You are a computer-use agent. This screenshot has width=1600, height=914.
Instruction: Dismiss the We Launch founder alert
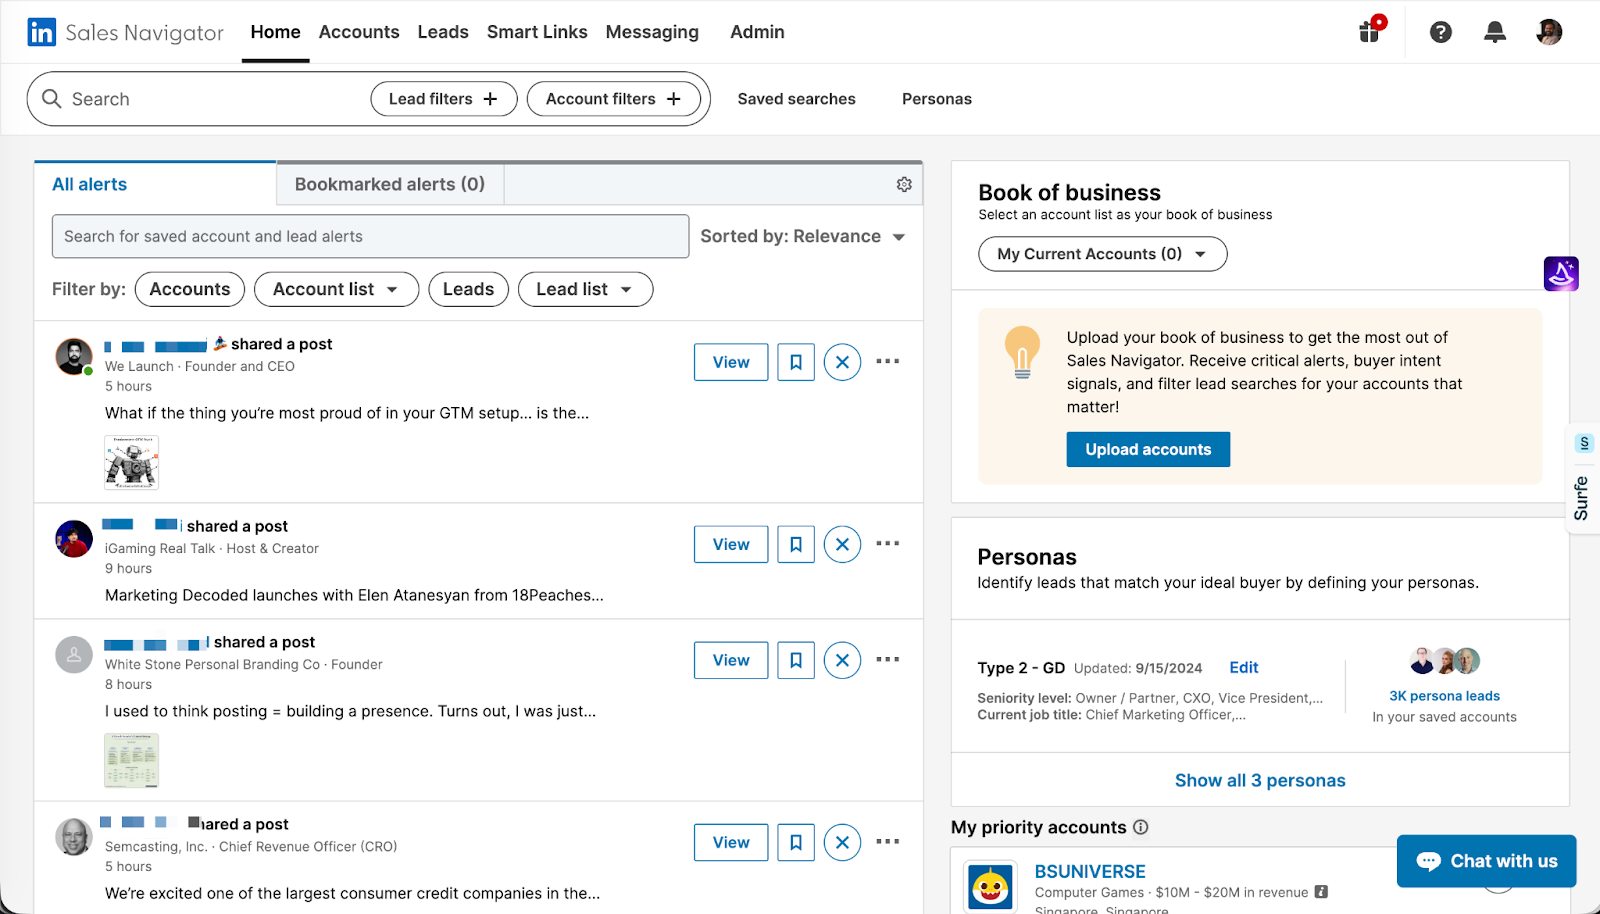[842, 362]
